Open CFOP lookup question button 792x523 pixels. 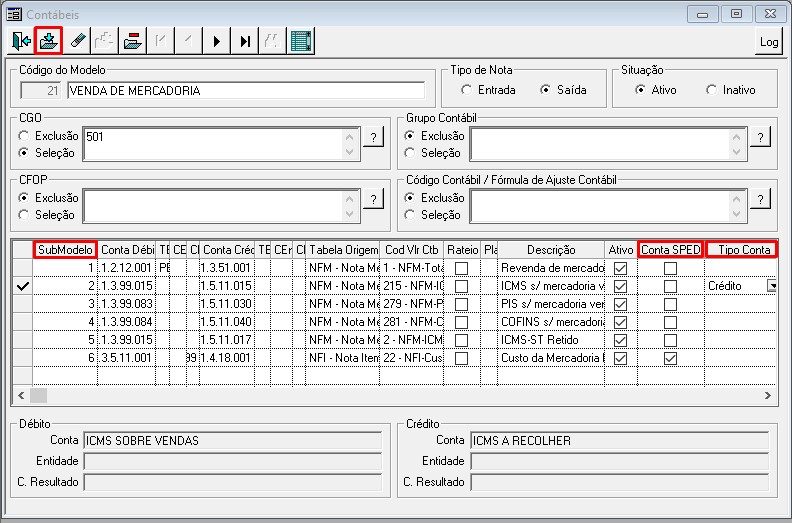[373, 199]
